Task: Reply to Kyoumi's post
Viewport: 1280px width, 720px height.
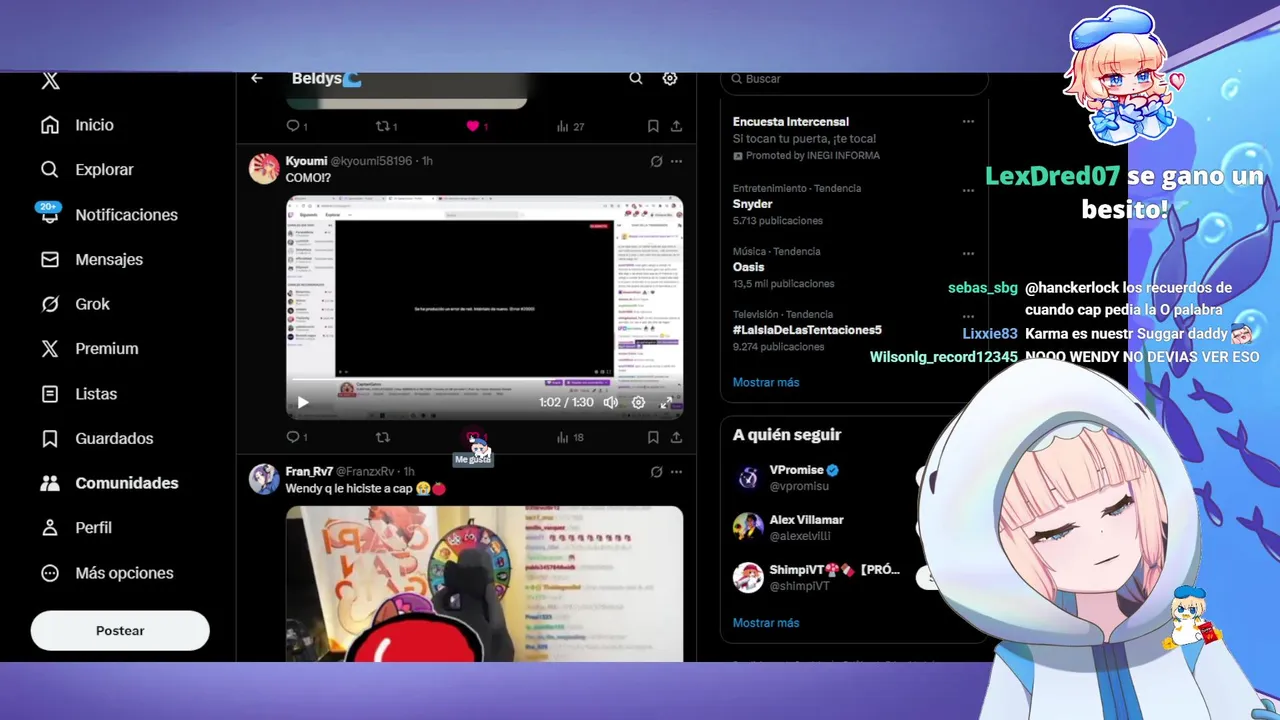Action: [x=297, y=437]
